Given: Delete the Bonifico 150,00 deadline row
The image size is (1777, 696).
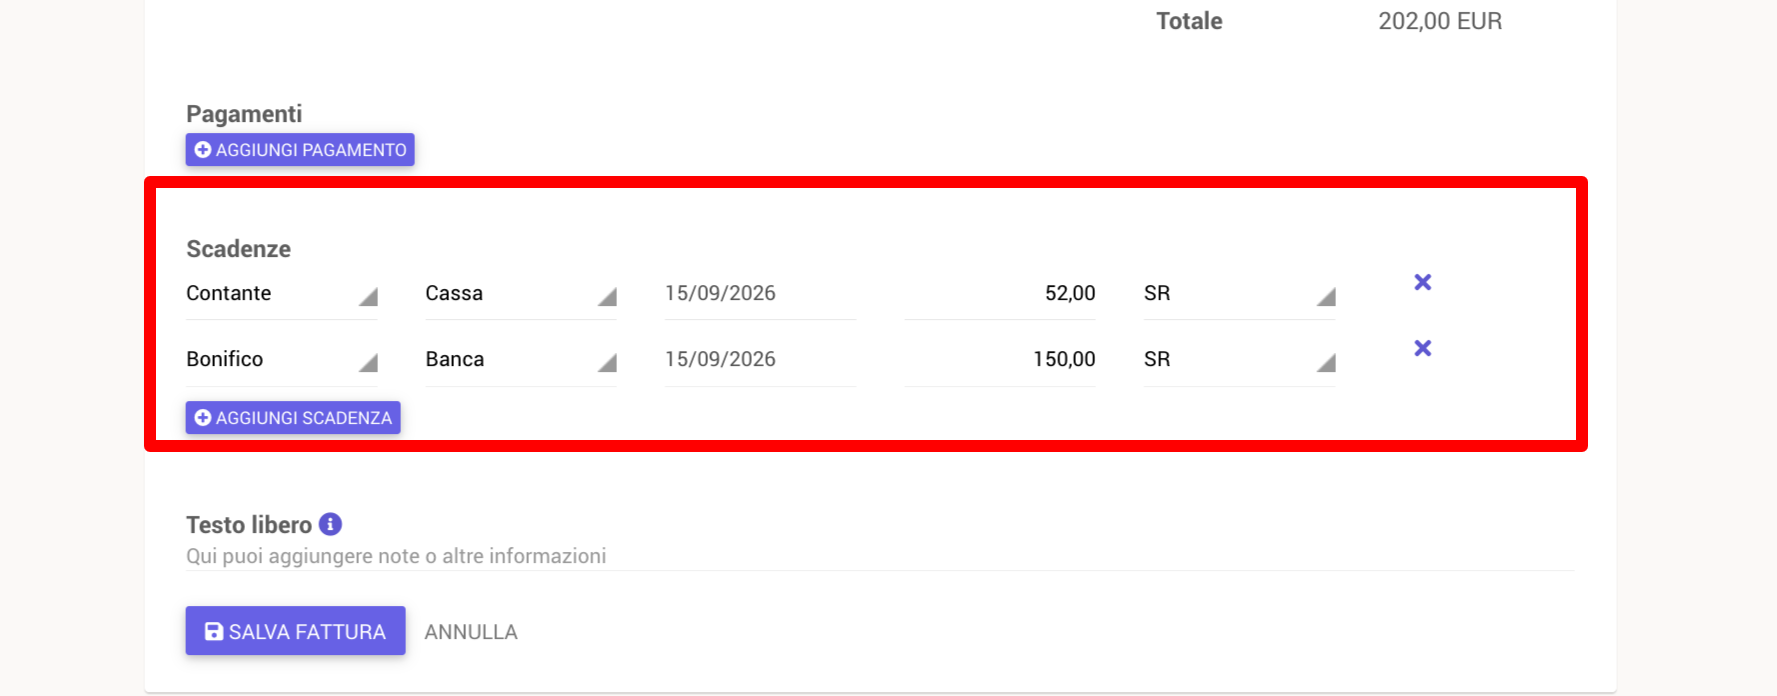Looking at the screenshot, I should click(1422, 348).
